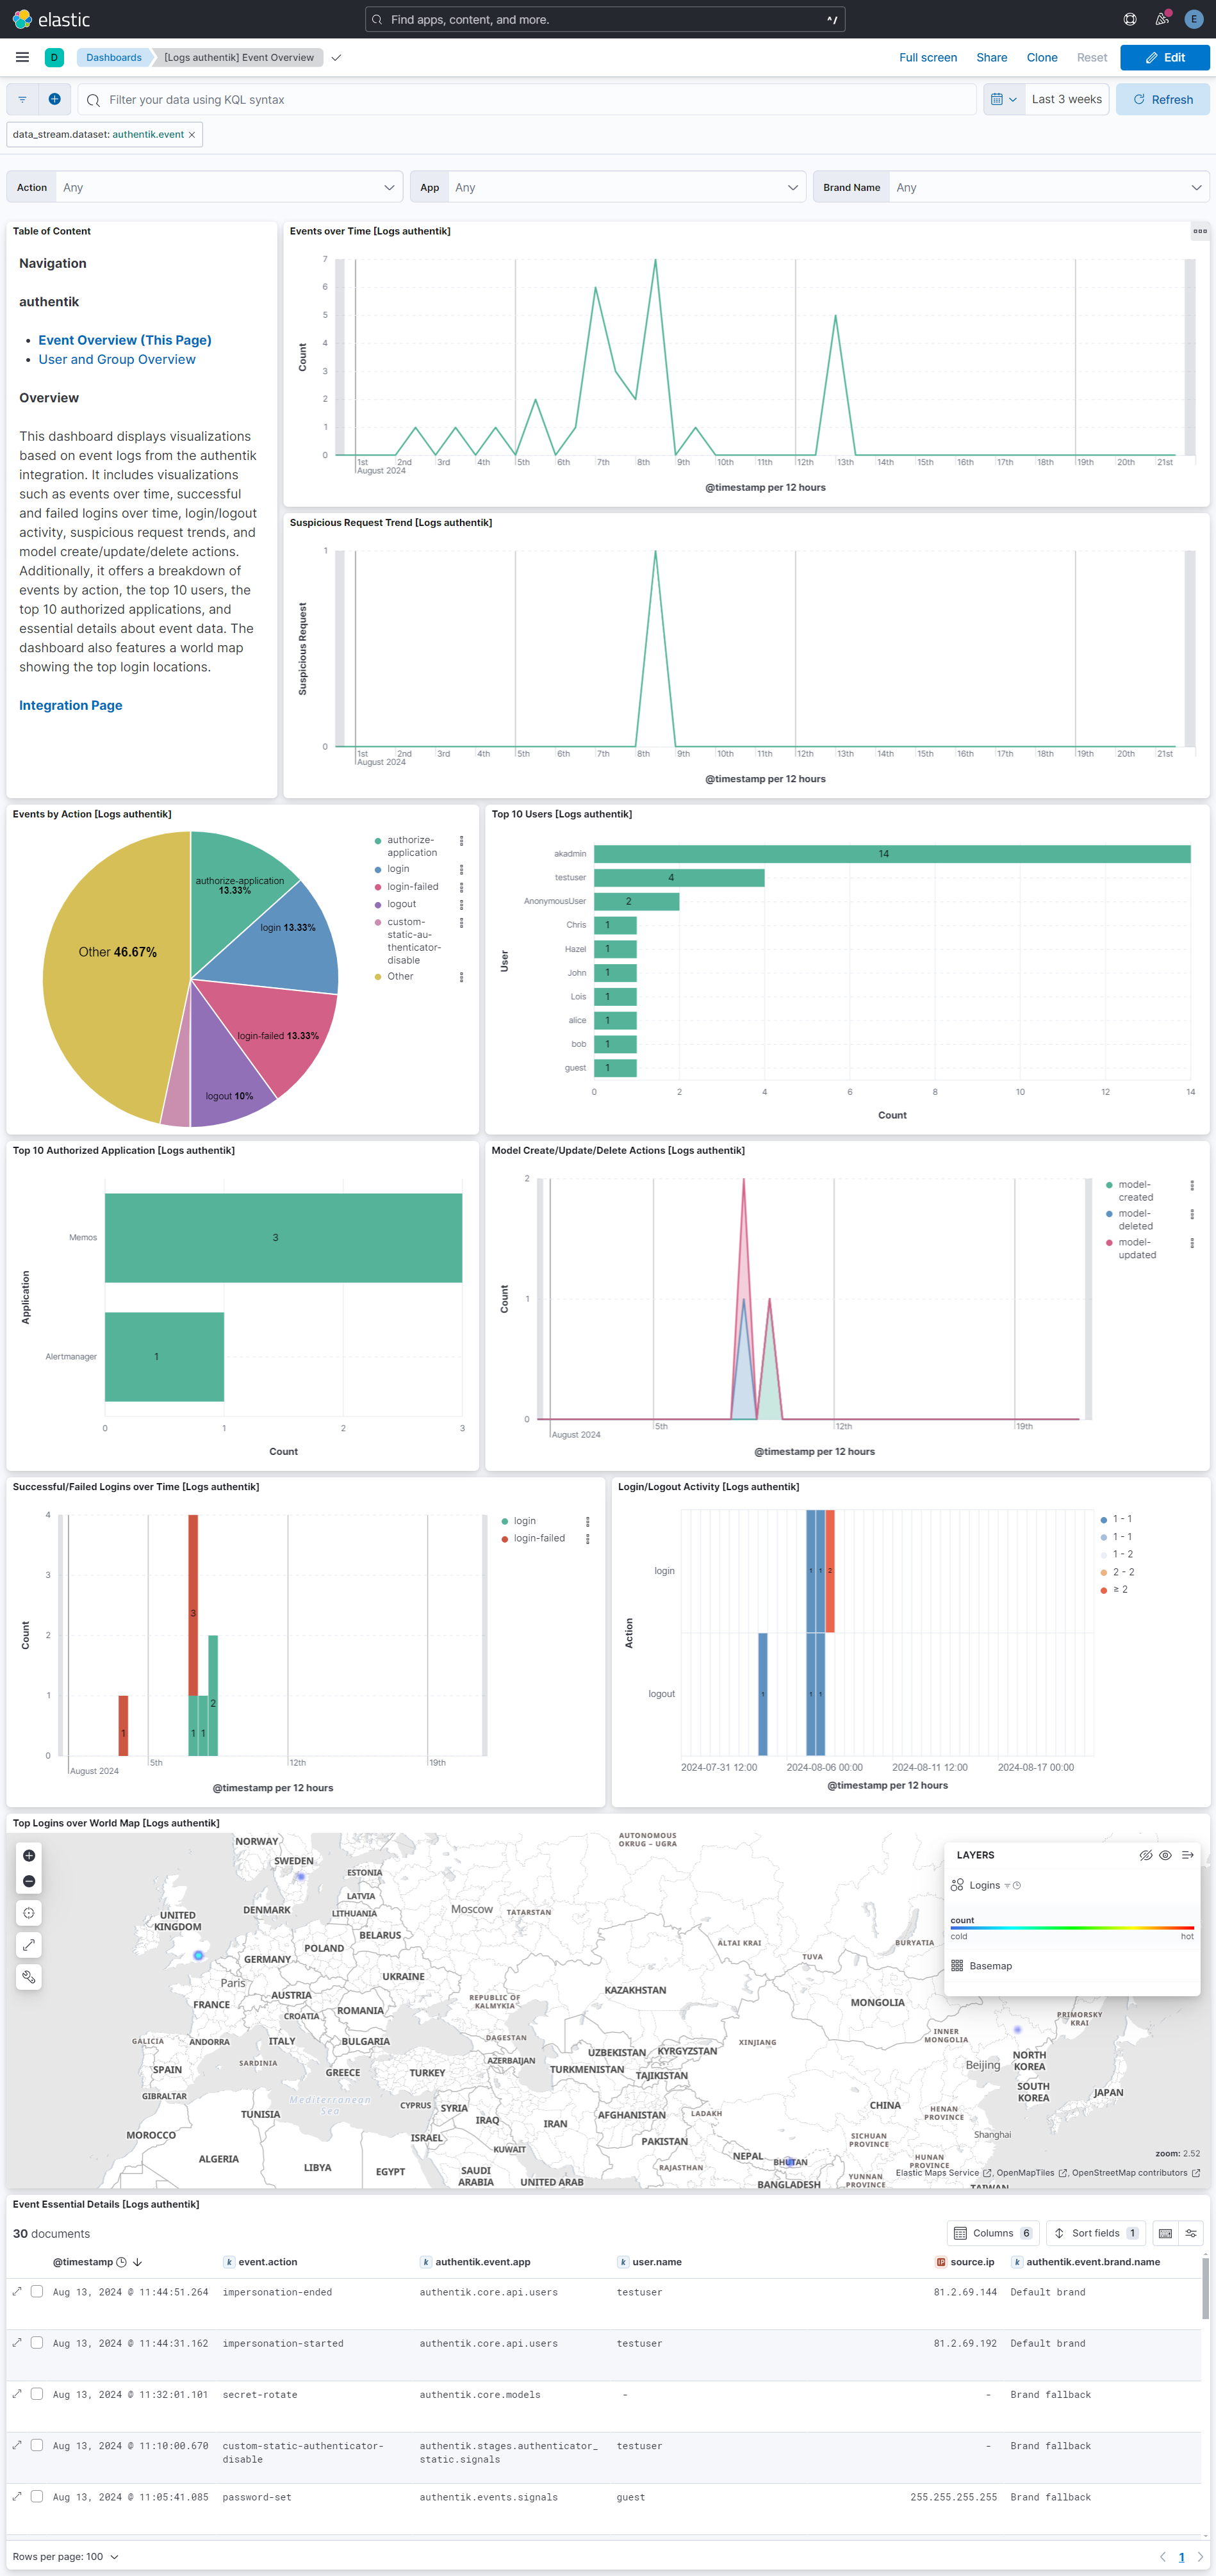
Task: Expand the impersonation-ended row details
Action: (x=17, y=2291)
